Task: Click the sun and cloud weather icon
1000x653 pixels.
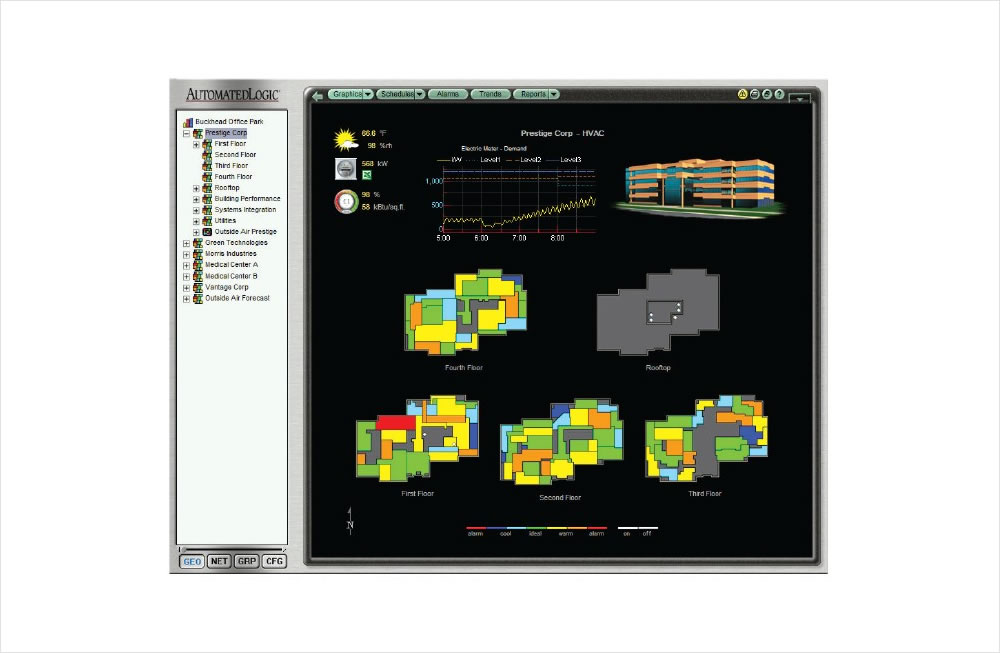Action: click(346, 139)
